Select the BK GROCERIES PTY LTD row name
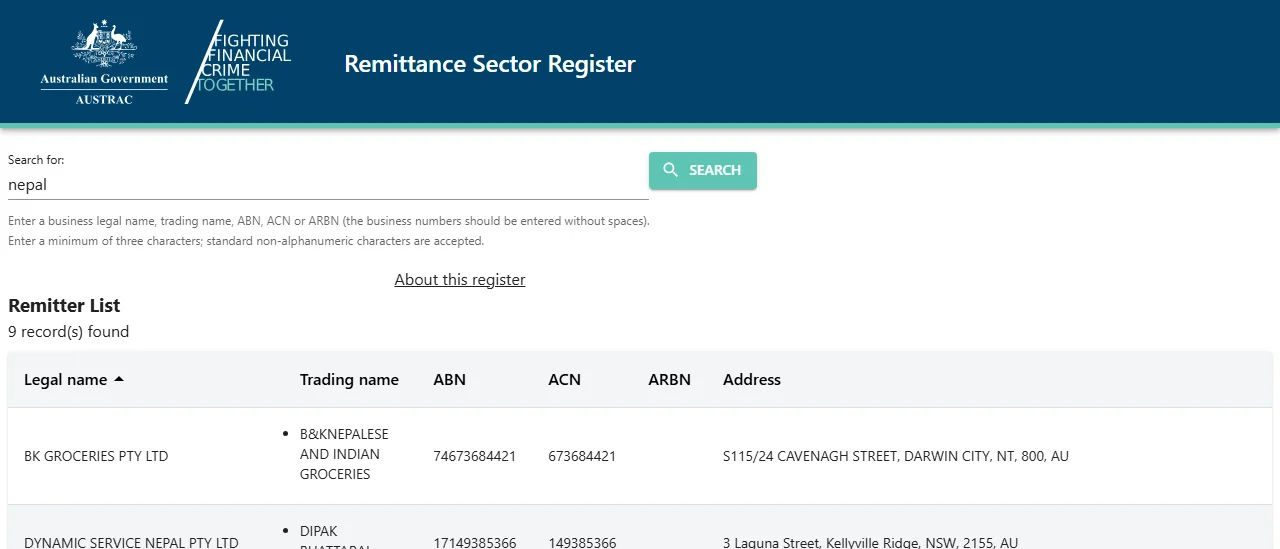The width and height of the screenshot is (1280, 549). click(96, 456)
